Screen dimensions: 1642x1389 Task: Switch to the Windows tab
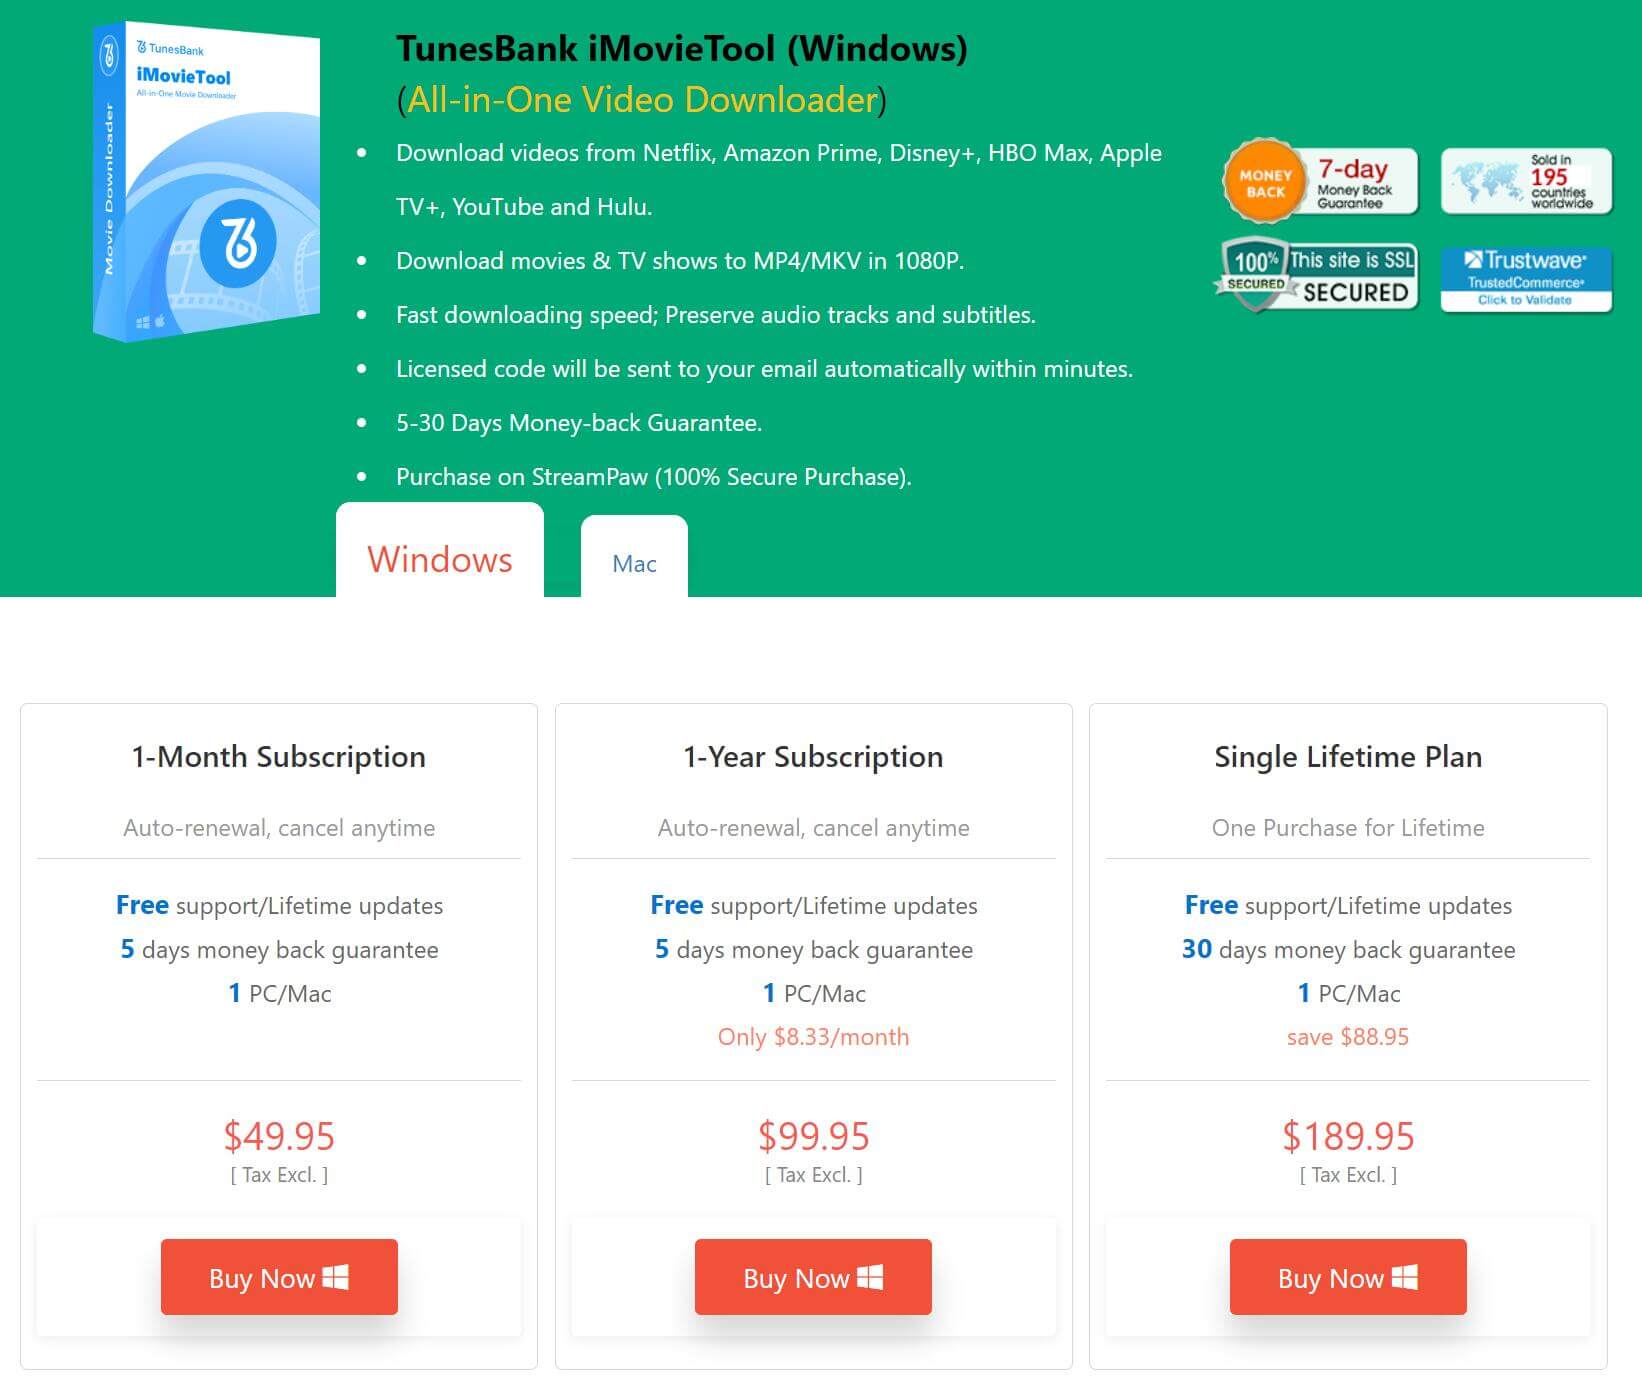(440, 559)
